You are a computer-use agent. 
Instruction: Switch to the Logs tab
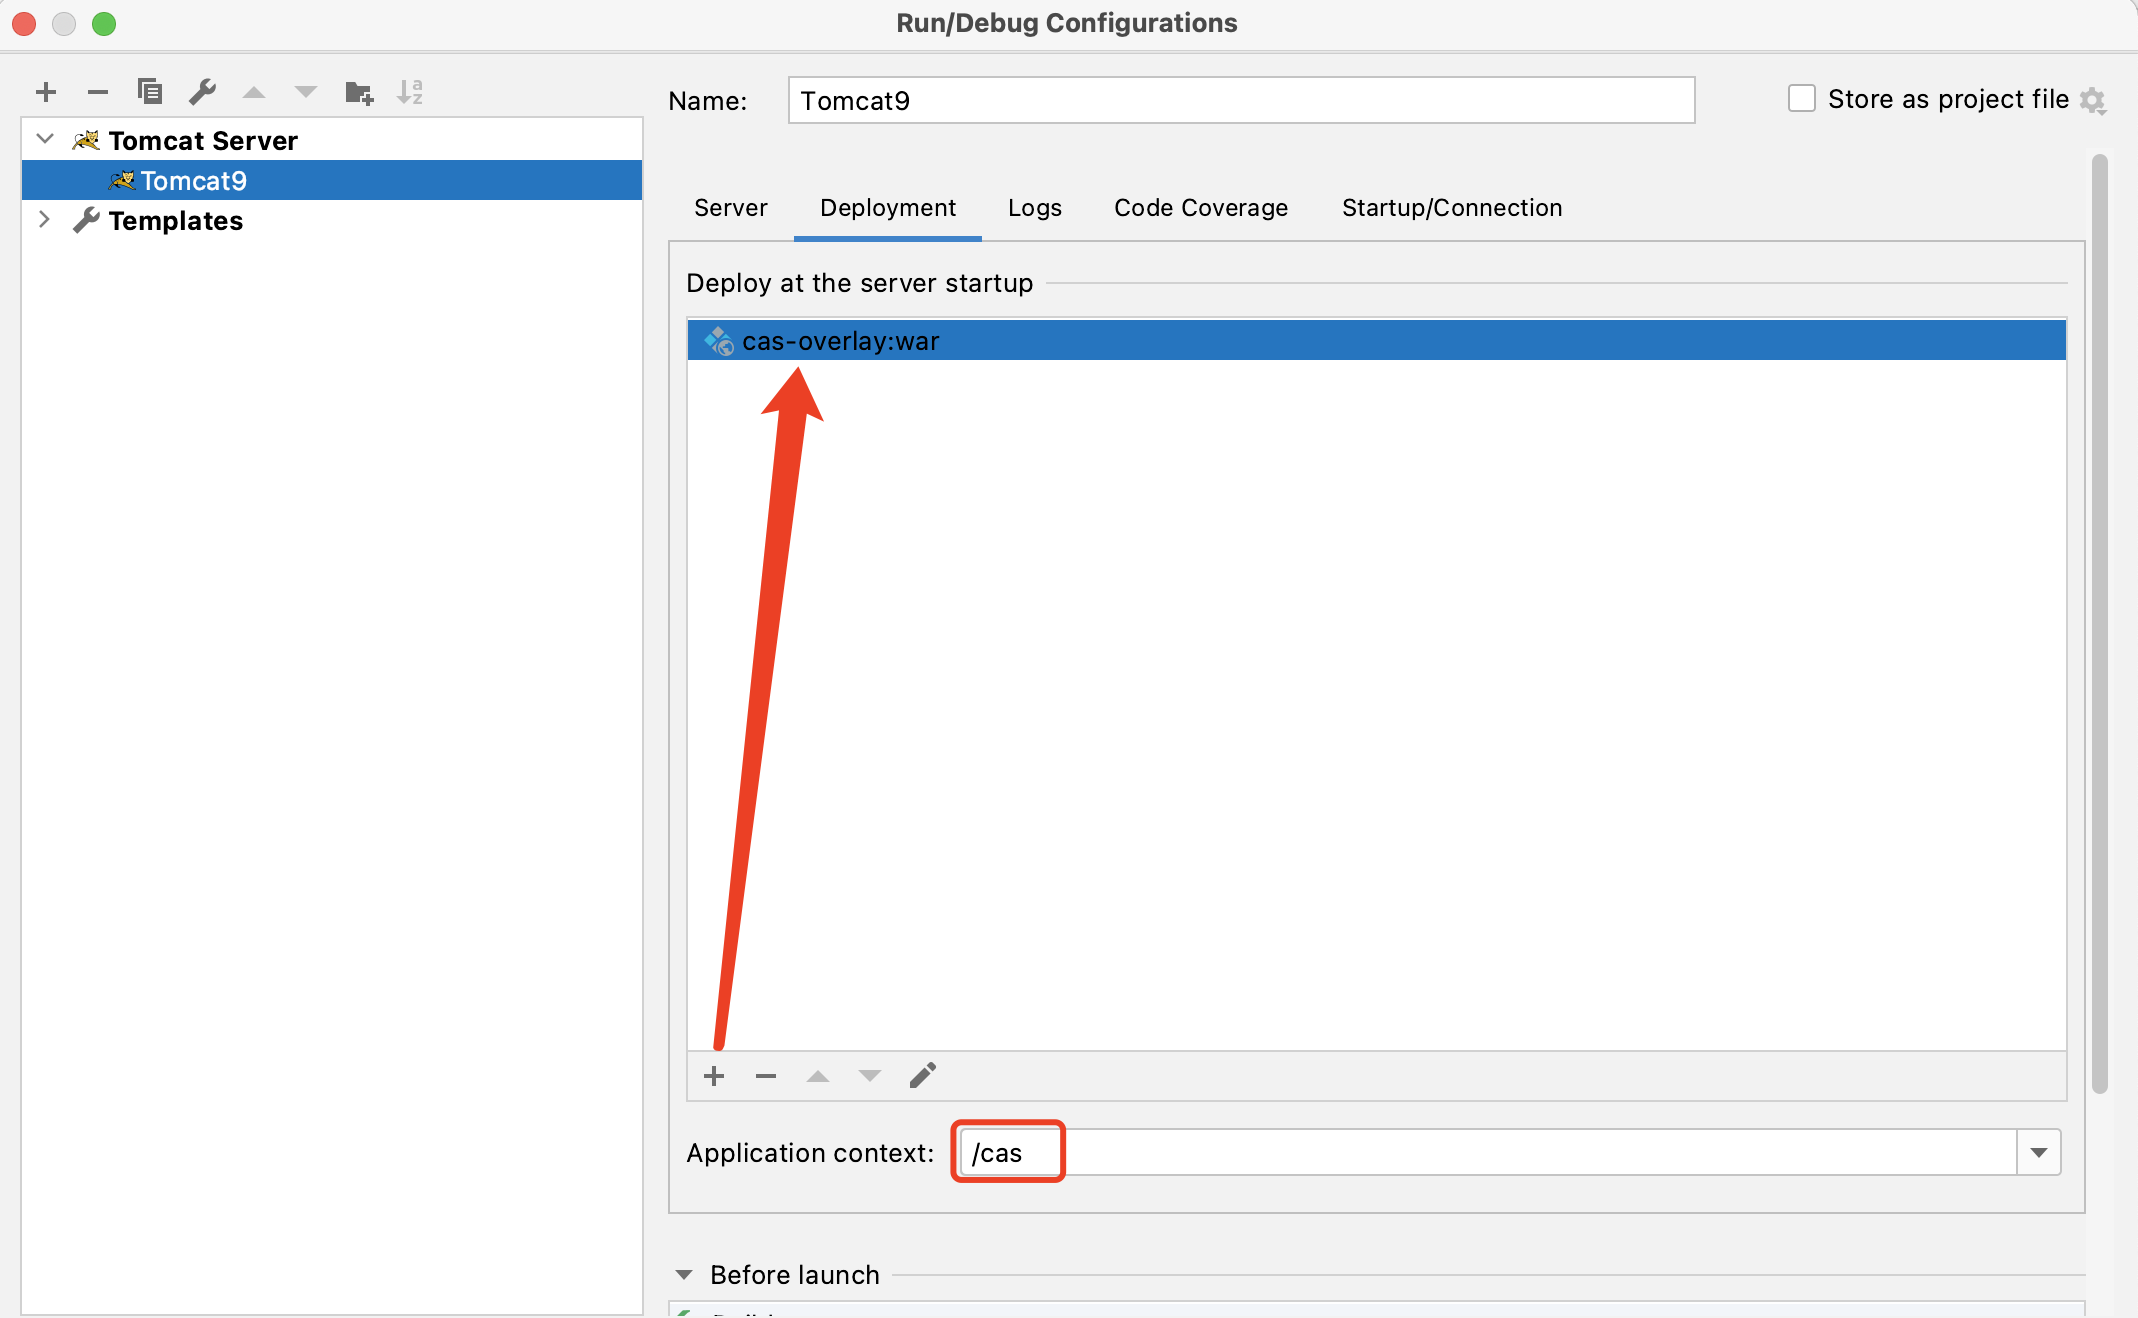pyautogui.click(x=1035, y=208)
